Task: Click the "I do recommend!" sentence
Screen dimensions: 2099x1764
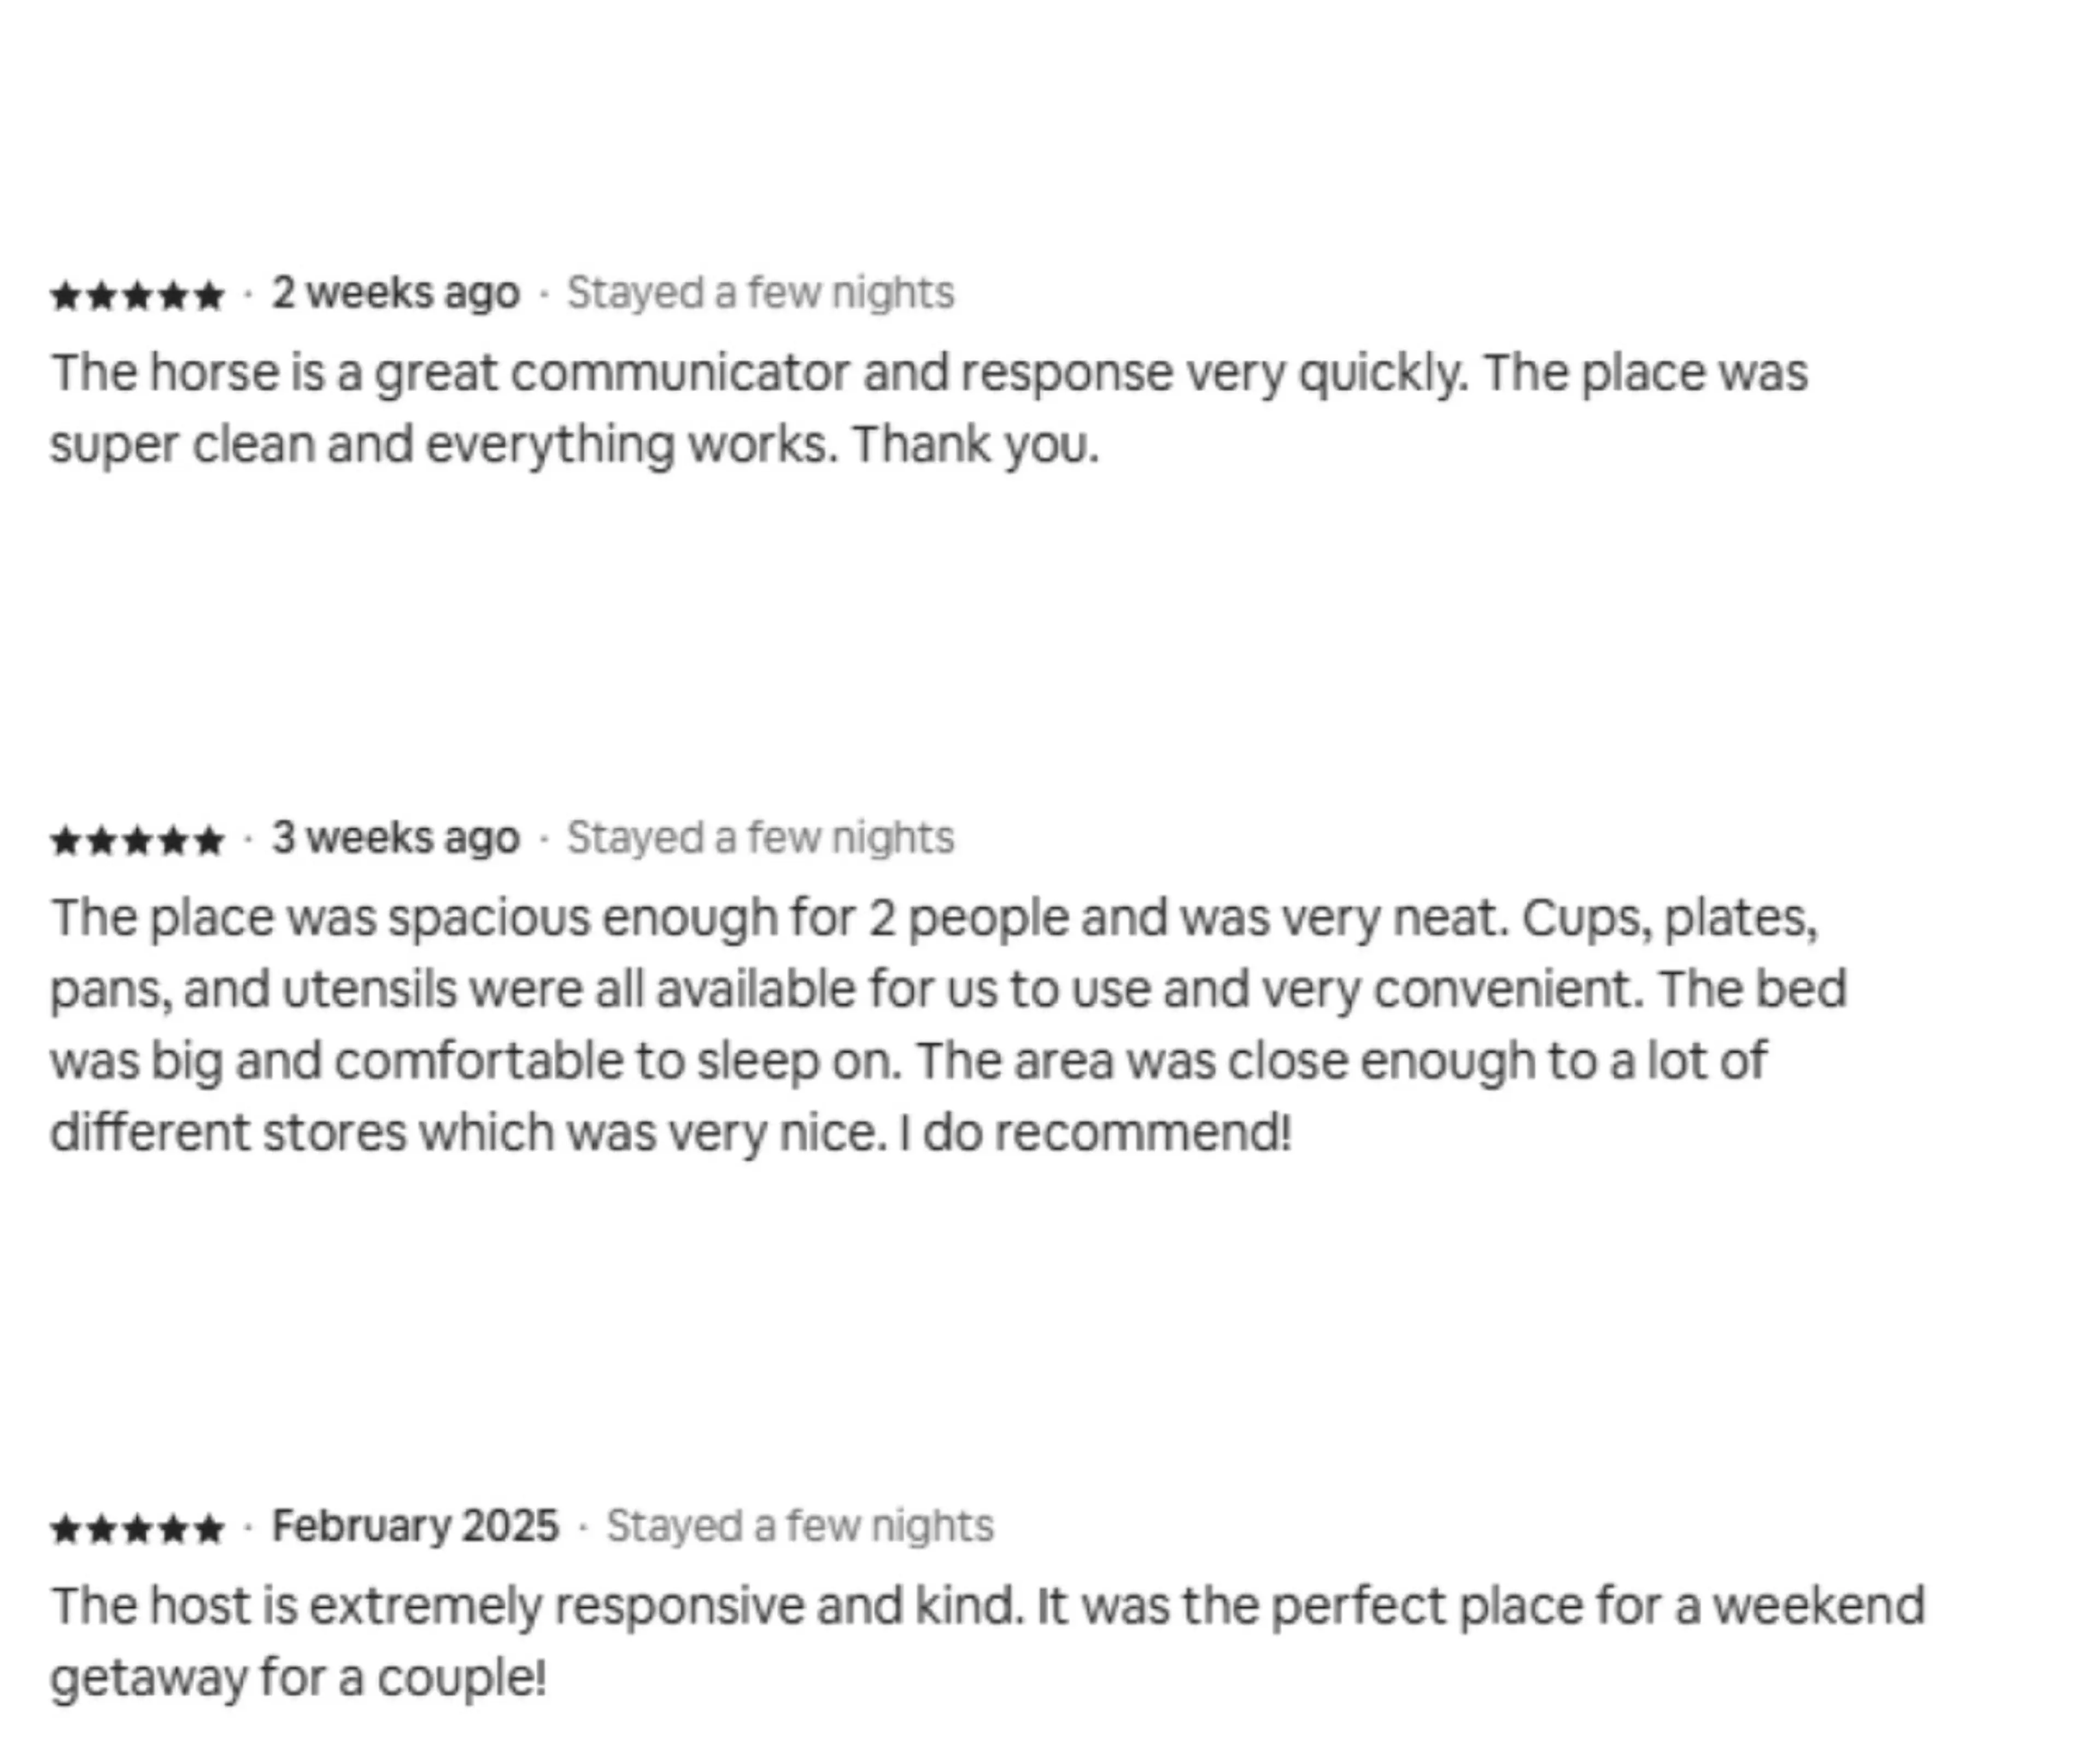Action: (1095, 1133)
